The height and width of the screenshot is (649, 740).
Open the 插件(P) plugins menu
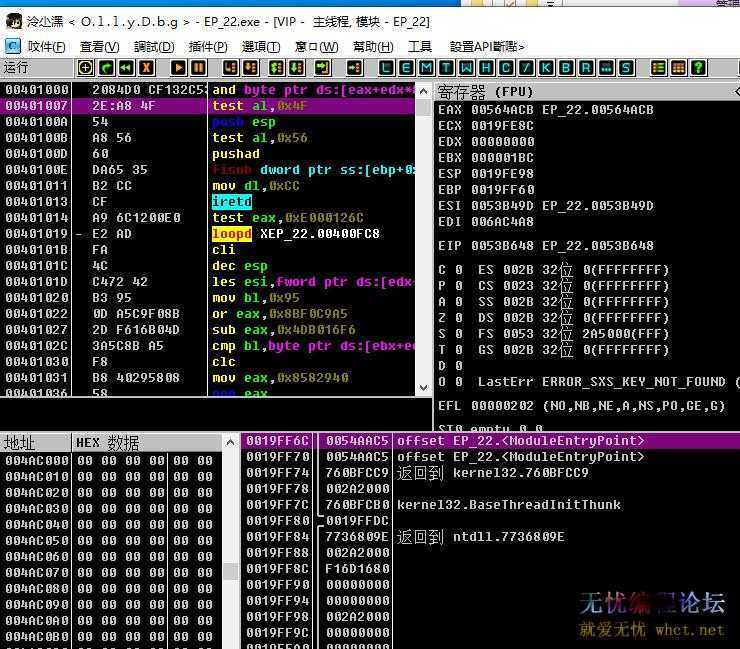pyautogui.click(x=207, y=47)
